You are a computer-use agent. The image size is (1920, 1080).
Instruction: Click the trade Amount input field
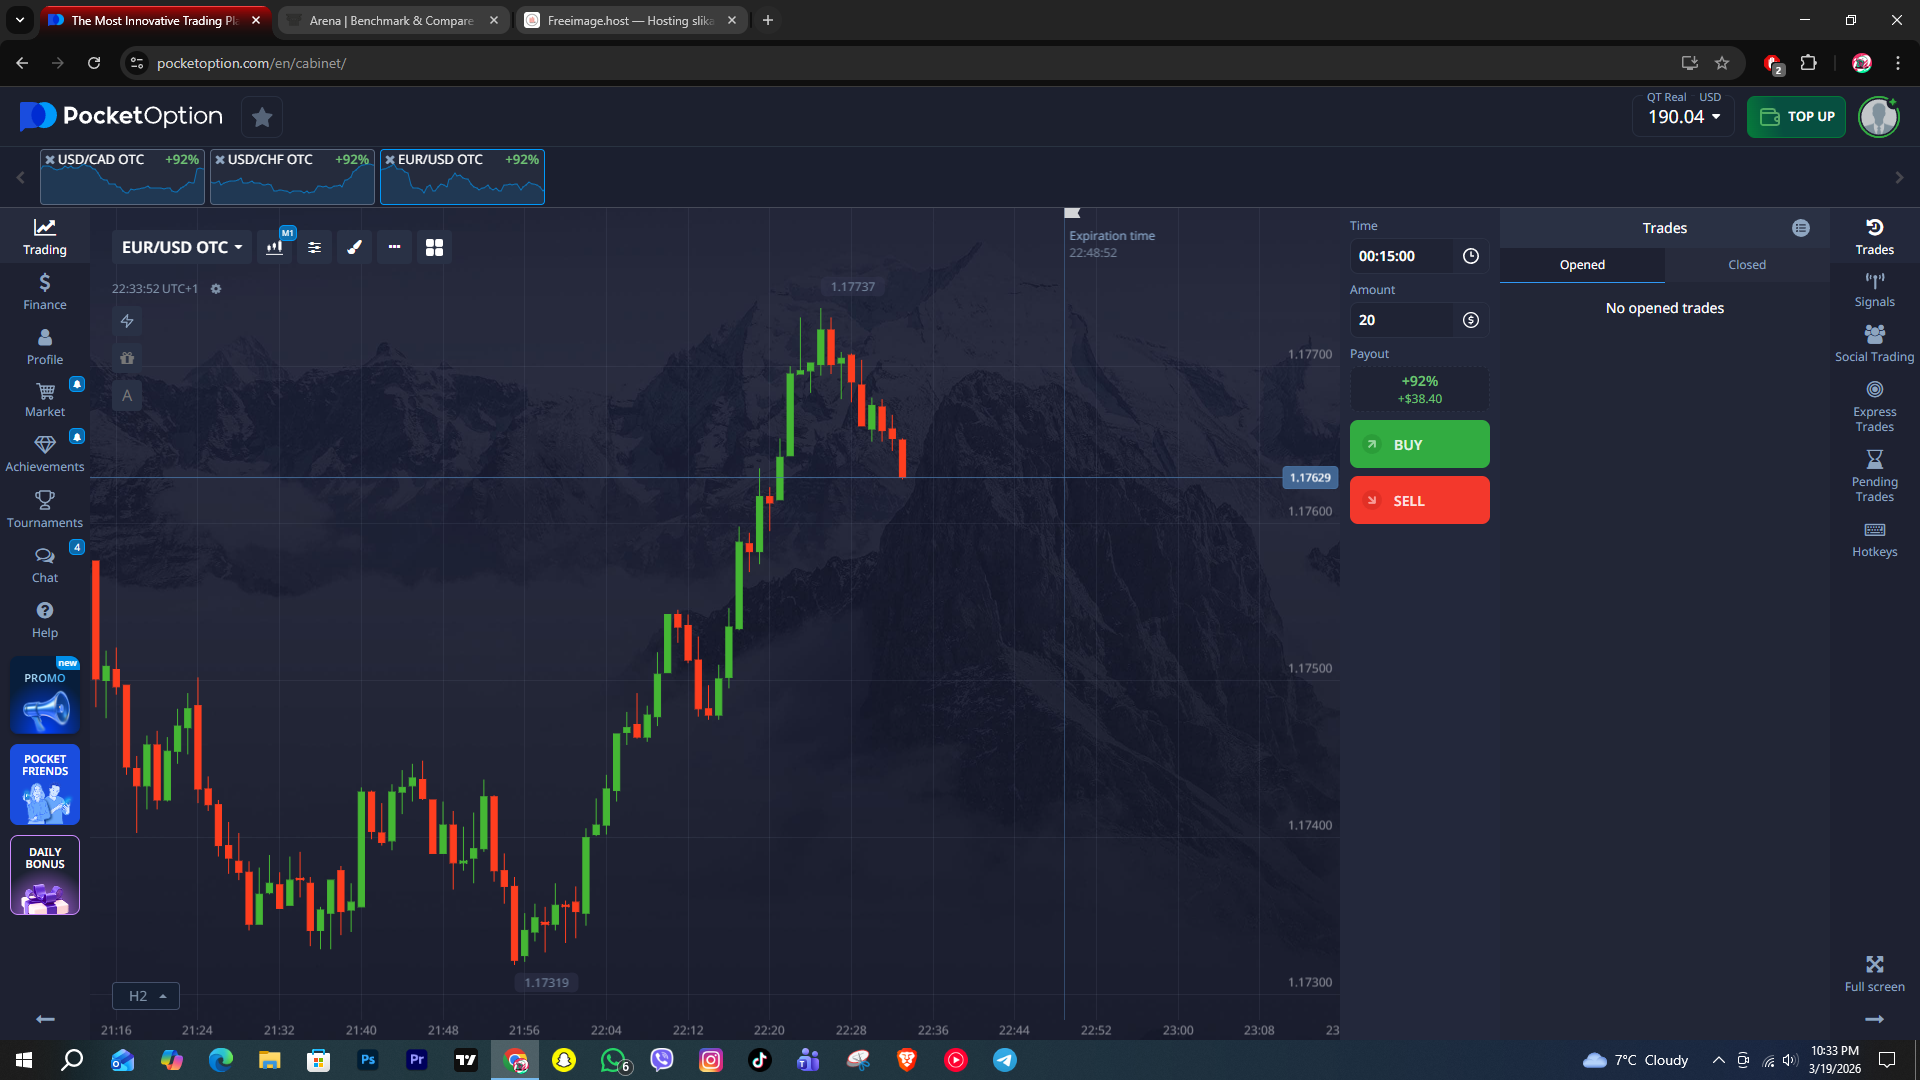pos(1401,320)
